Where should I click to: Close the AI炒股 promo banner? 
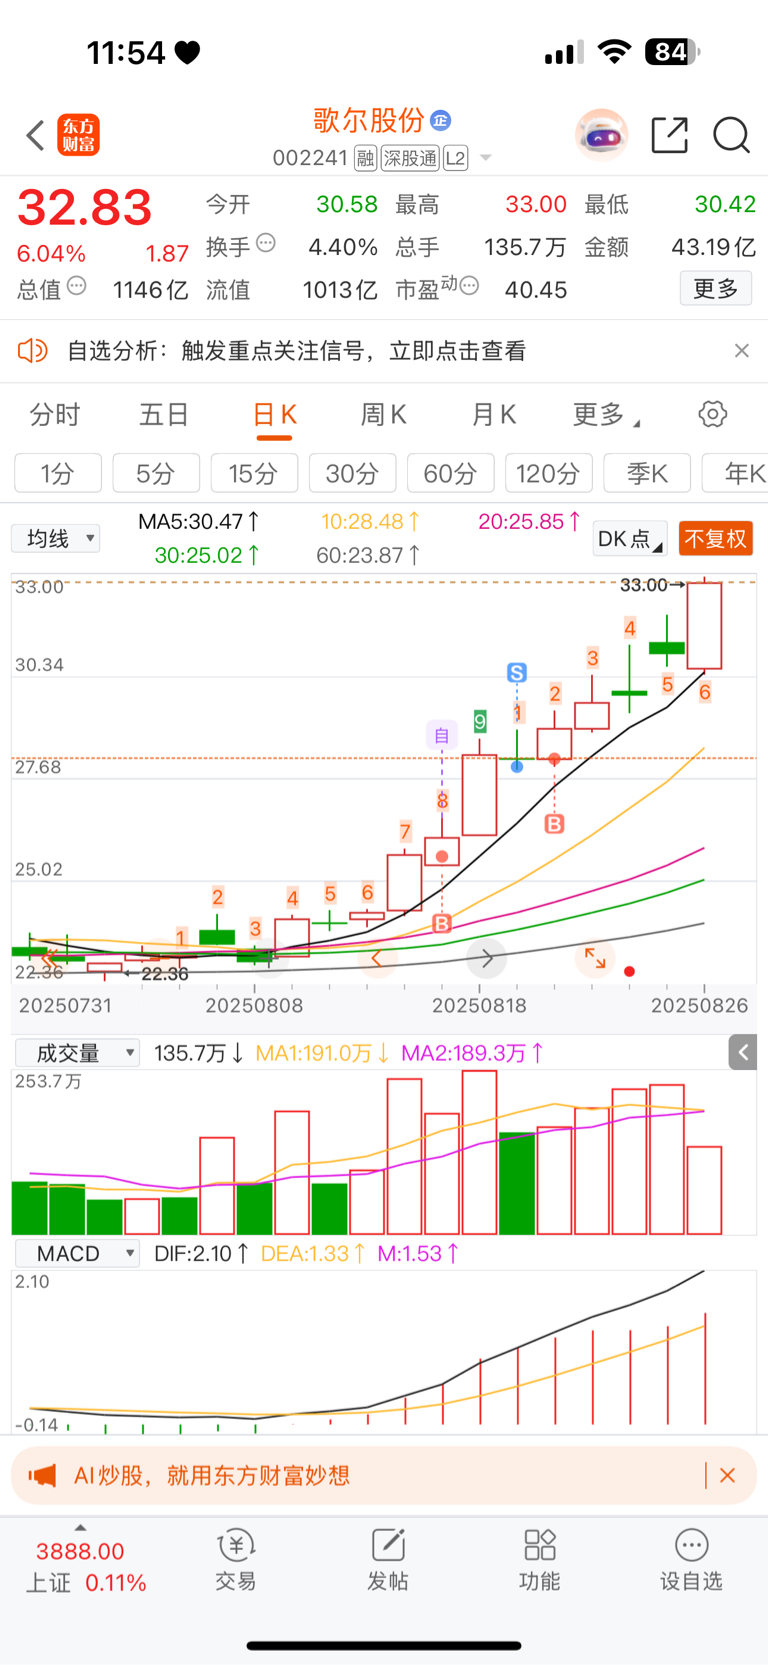point(728,1475)
